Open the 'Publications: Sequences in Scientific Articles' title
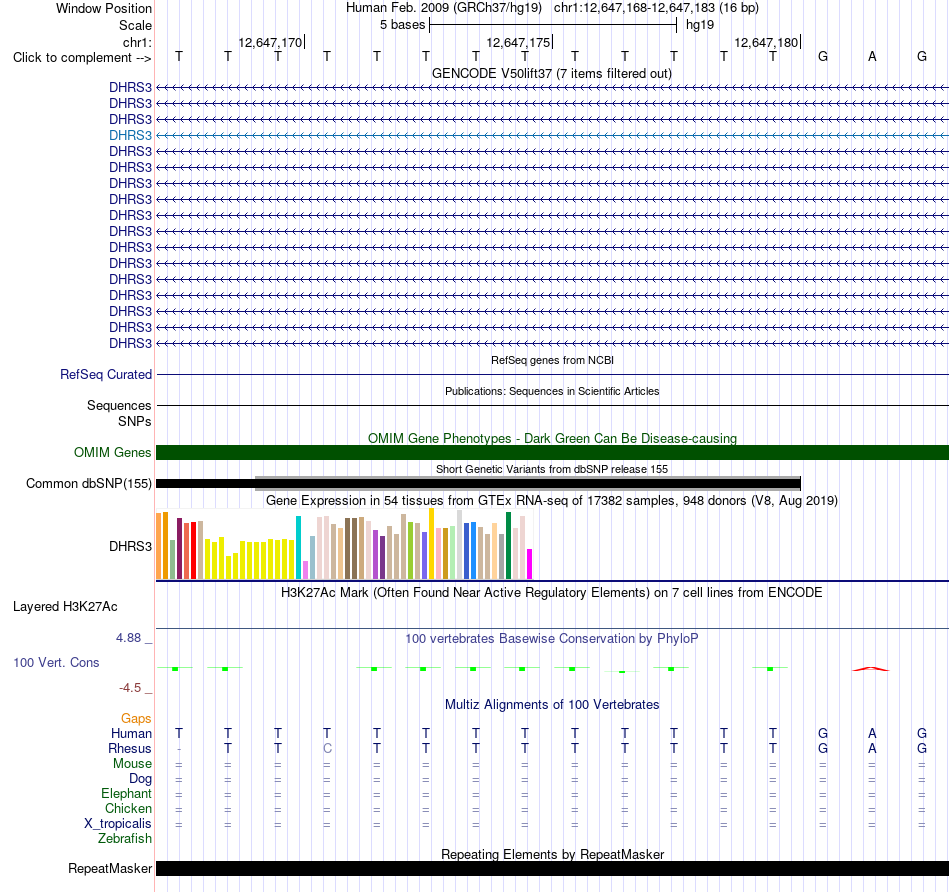 pyautogui.click(x=552, y=391)
